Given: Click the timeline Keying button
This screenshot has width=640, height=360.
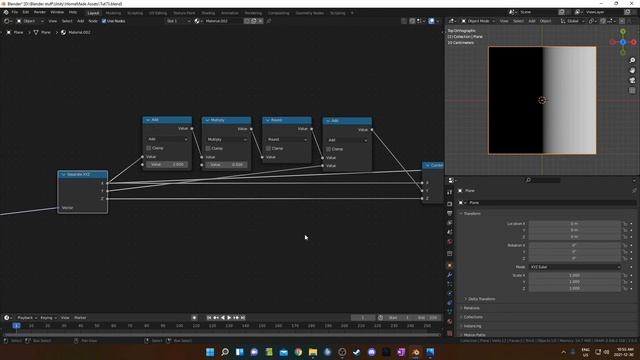Looking at the screenshot, I should 48,318.
